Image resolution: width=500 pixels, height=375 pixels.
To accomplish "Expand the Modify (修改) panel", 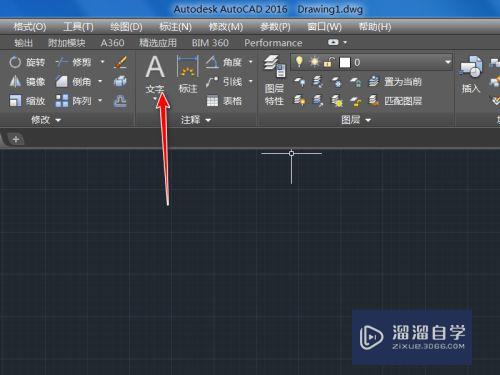I will [46, 120].
